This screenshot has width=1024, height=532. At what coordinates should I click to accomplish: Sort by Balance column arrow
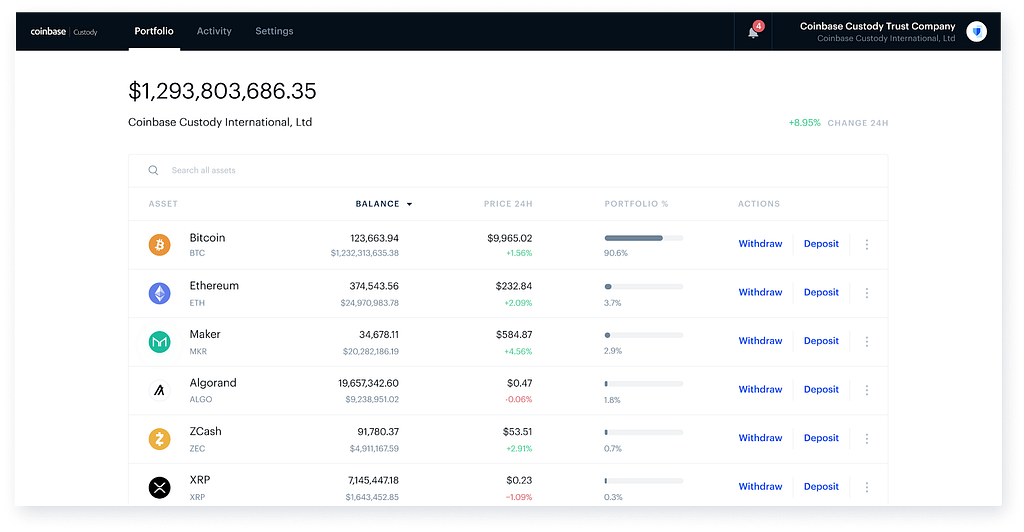coord(409,204)
